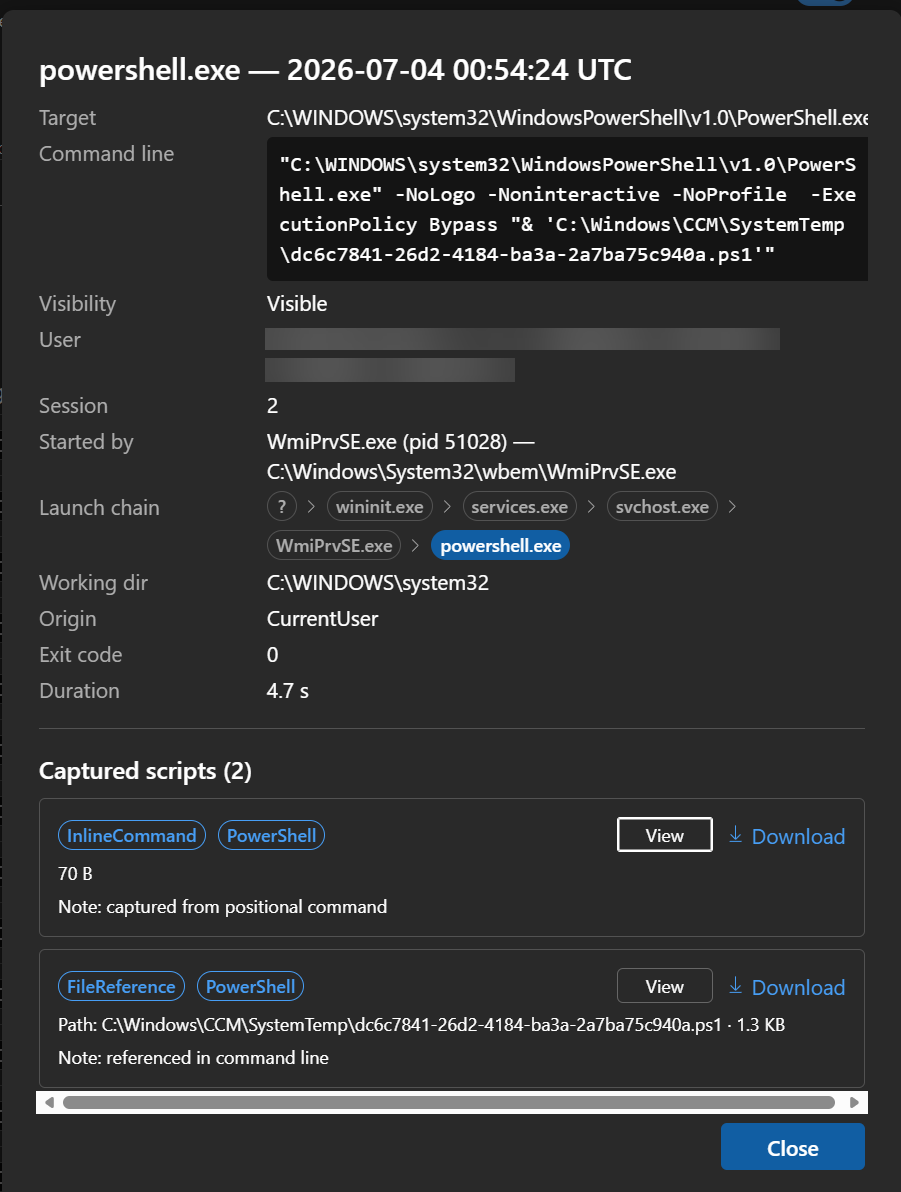Click View button for FileReference script
Image resolution: width=901 pixels, height=1192 pixels.
tap(665, 986)
